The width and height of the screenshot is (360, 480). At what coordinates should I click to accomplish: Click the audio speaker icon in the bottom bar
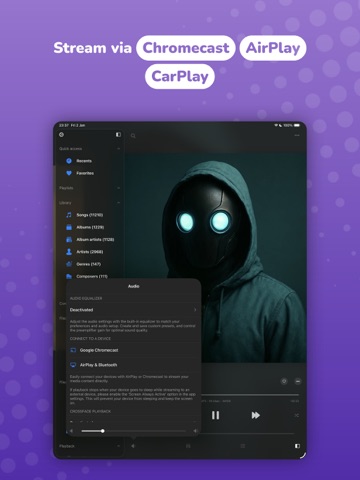(133, 446)
